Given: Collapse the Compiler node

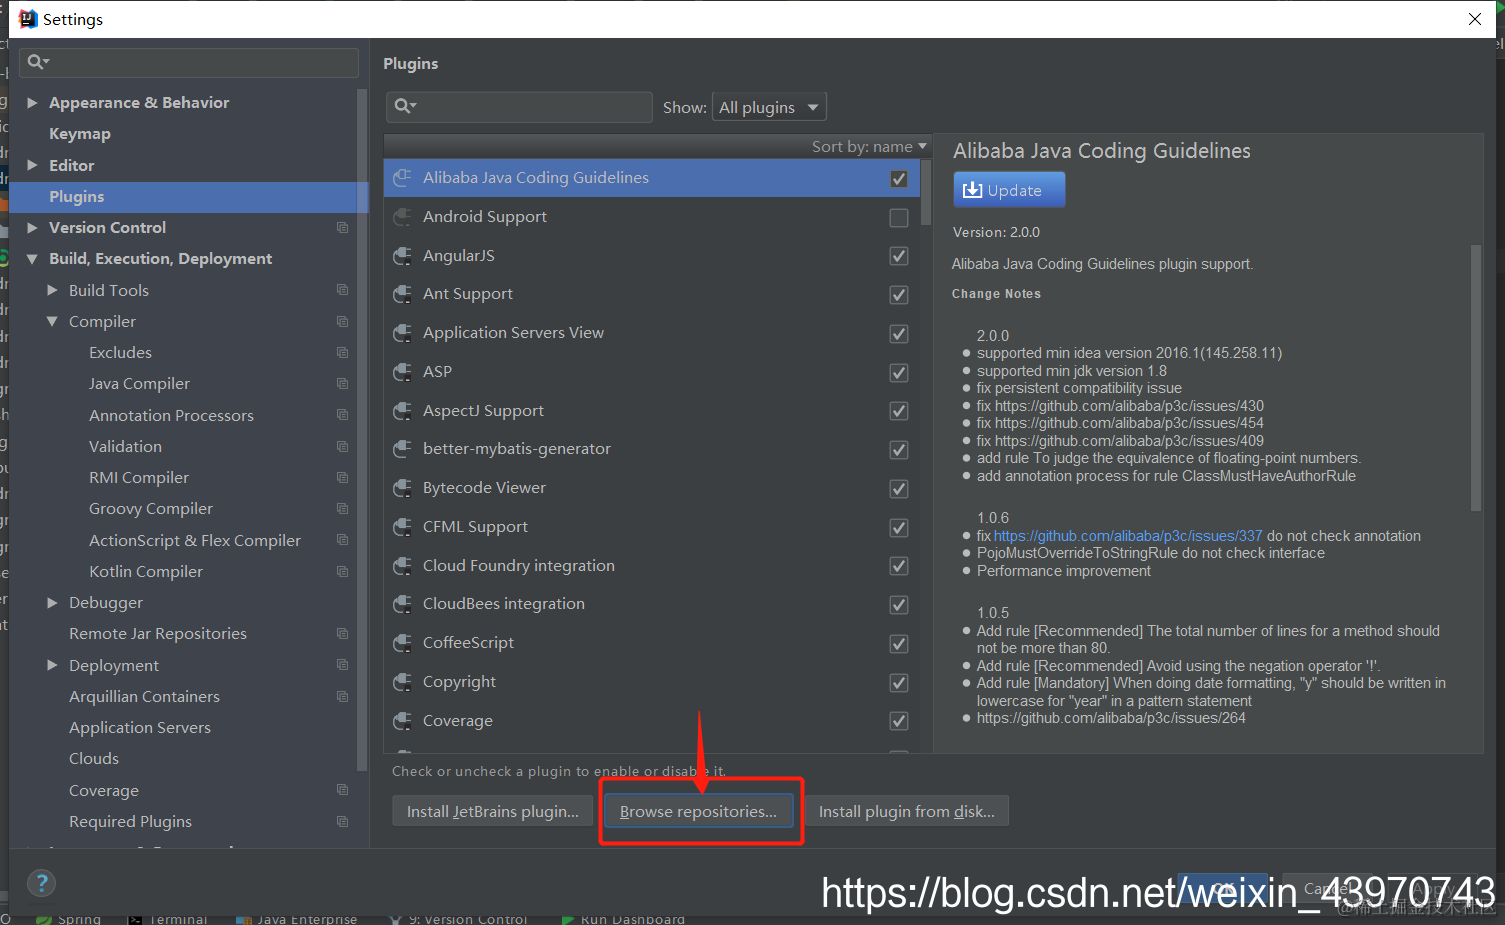Looking at the screenshot, I should tap(52, 321).
